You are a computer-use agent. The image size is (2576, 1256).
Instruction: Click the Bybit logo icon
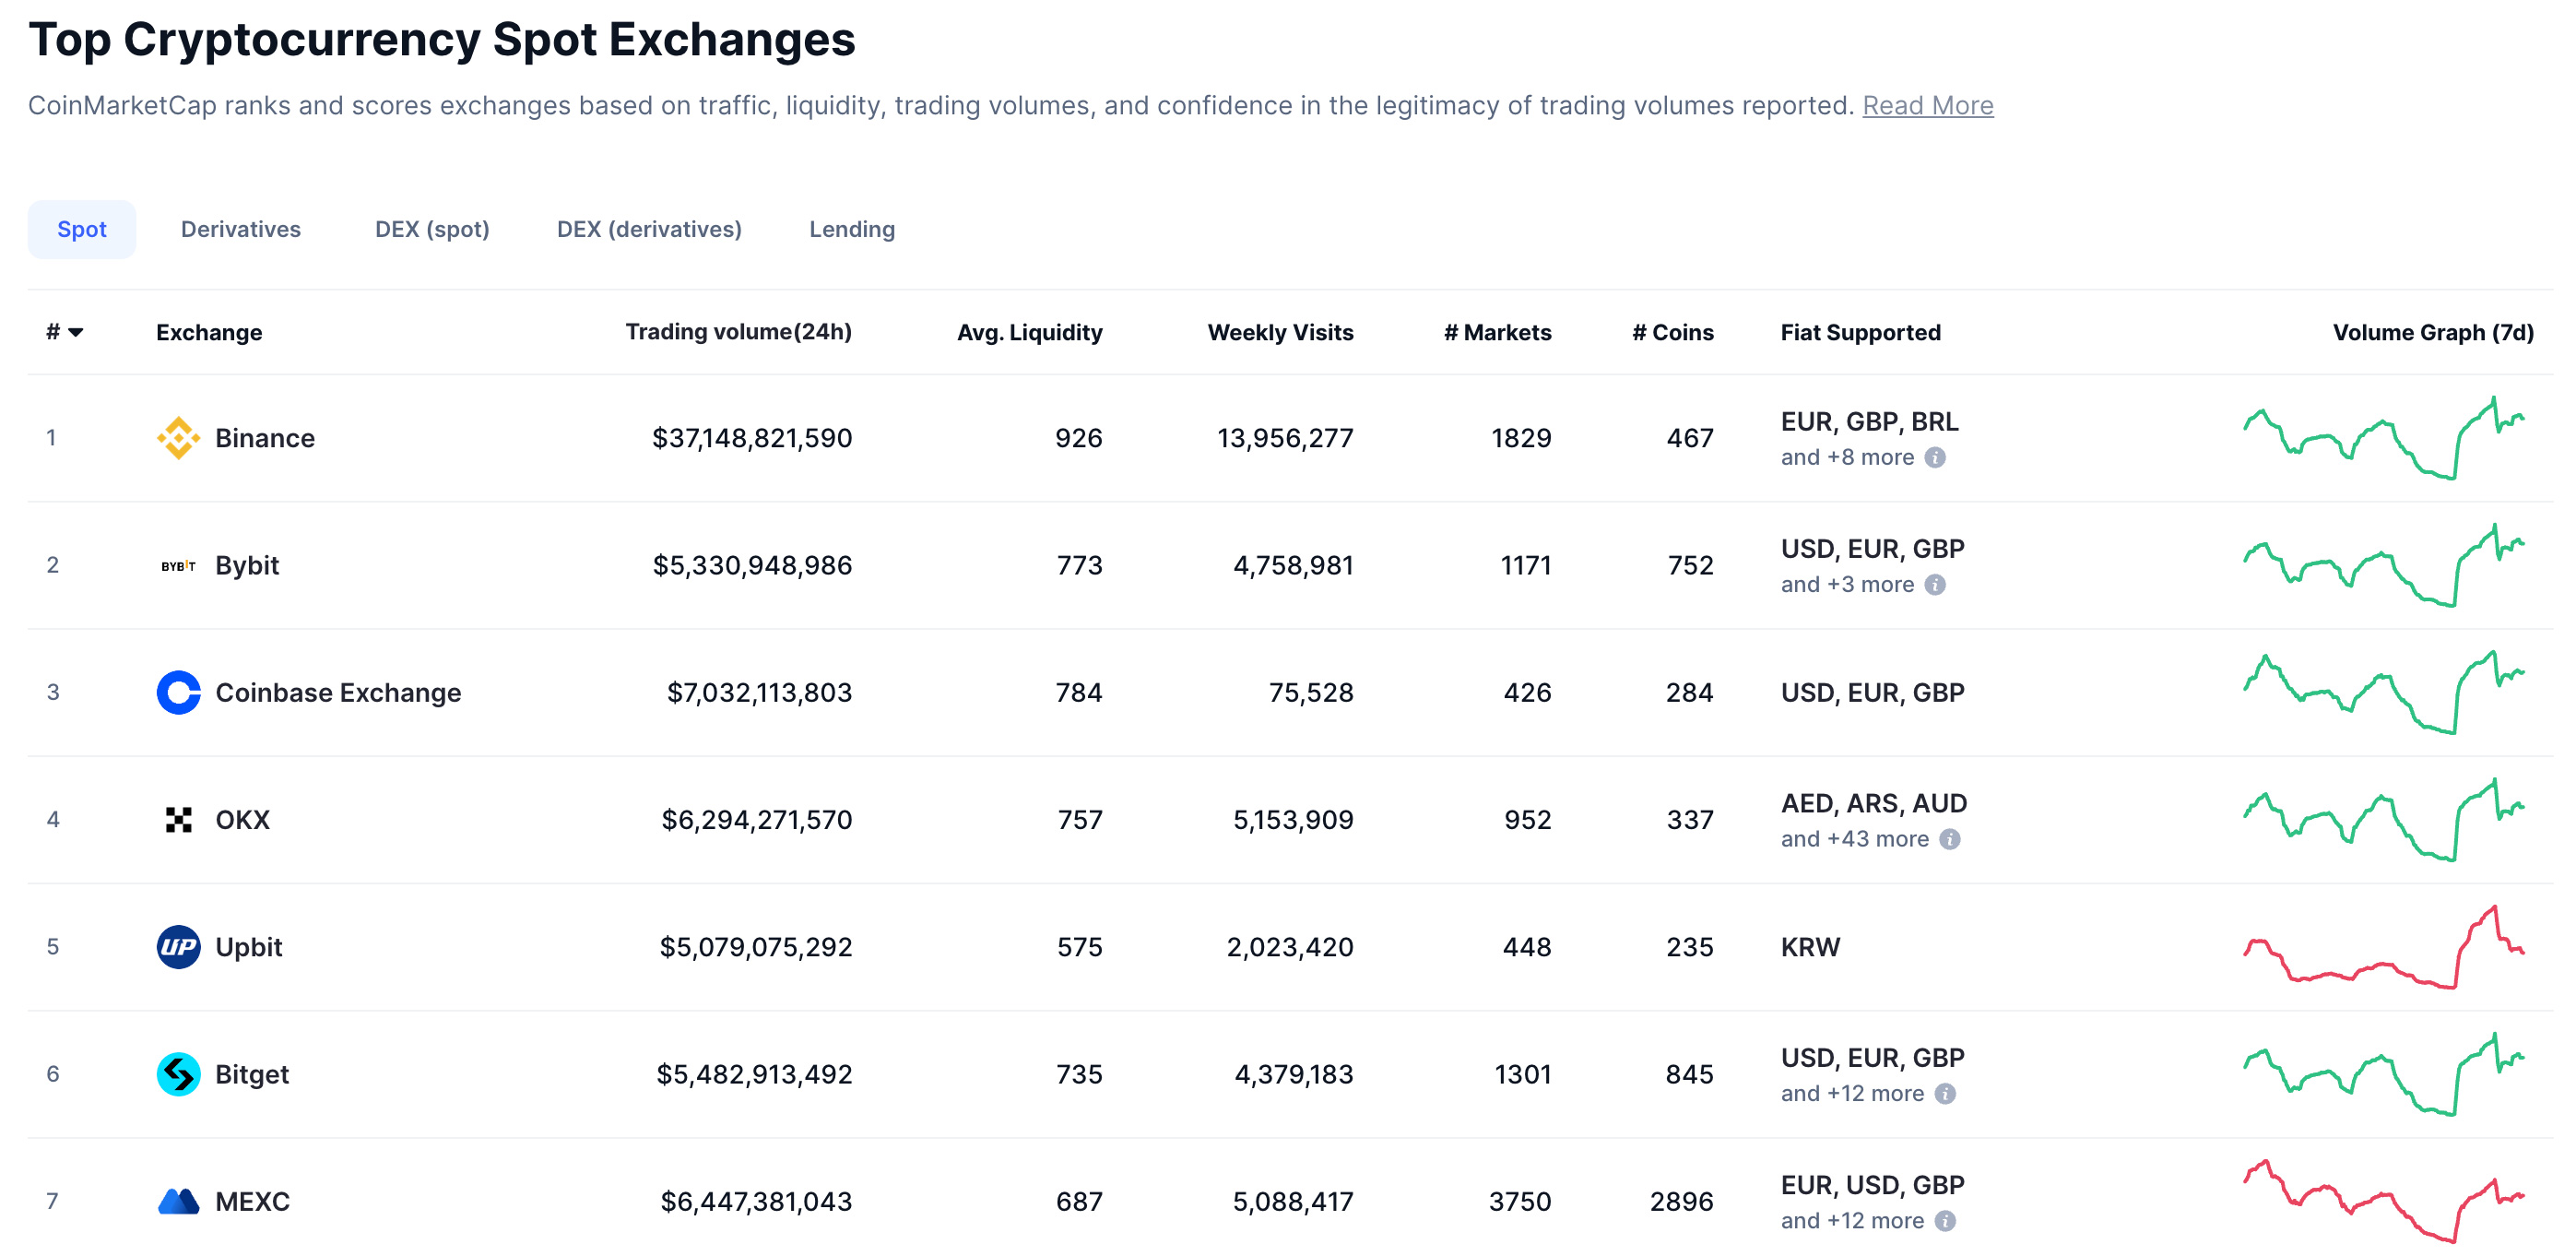coord(178,565)
